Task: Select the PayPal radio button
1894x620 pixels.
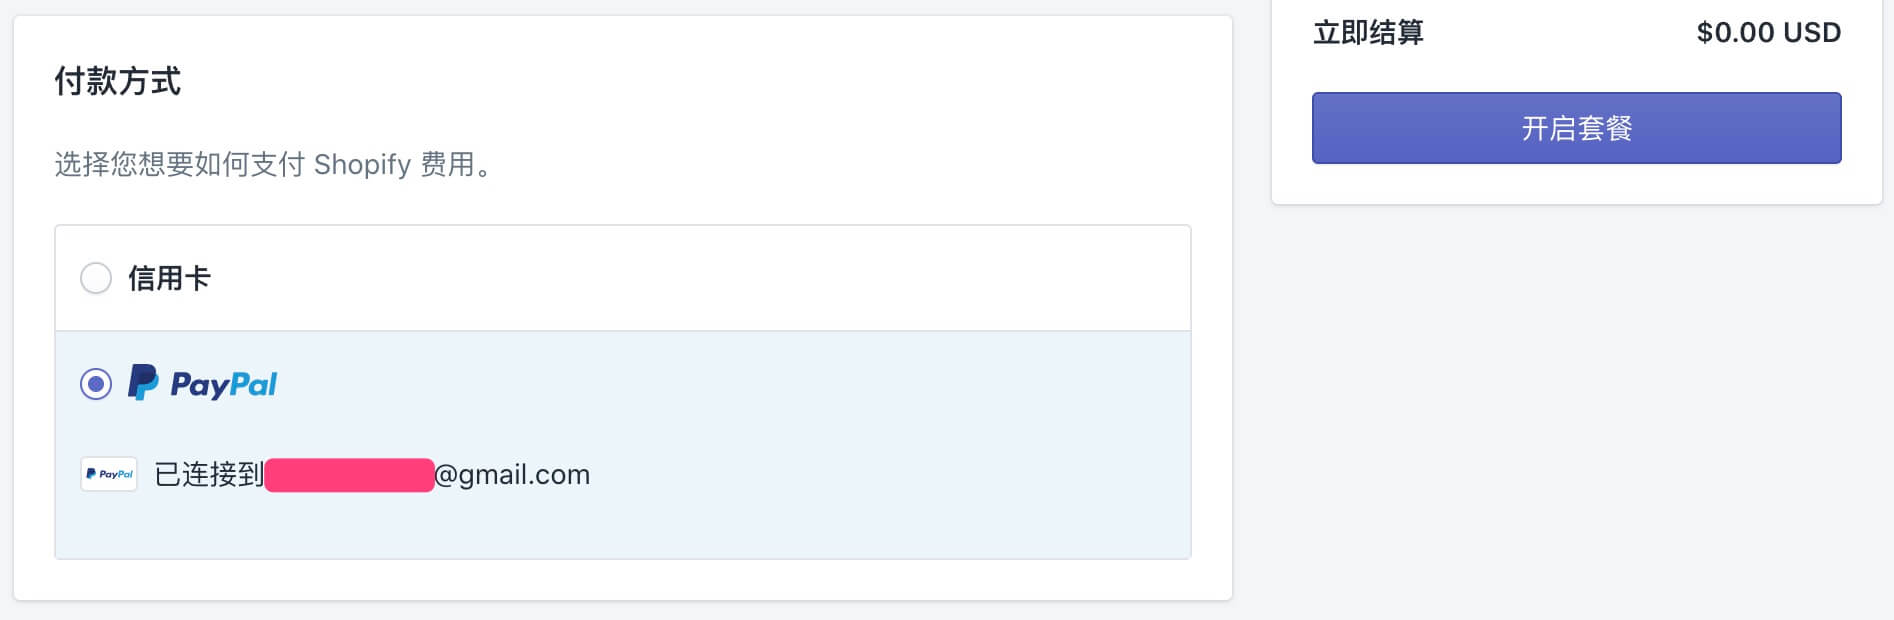Action: coord(96,384)
